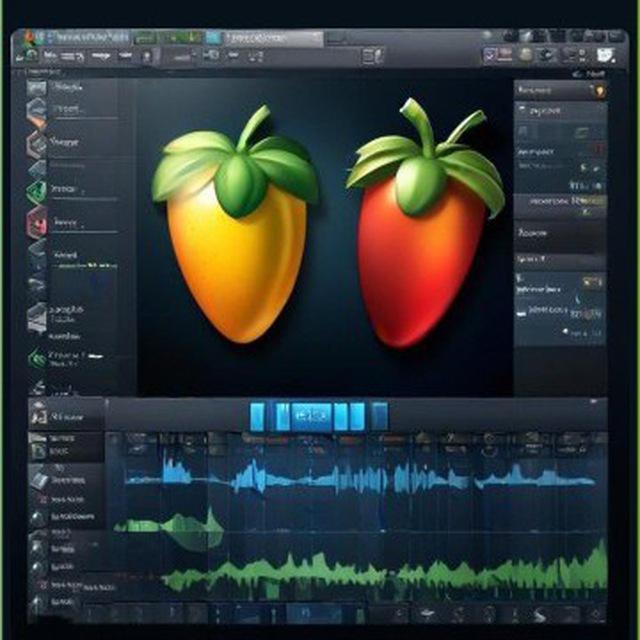Image resolution: width=640 pixels, height=640 pixels.
Task: Click the dark round icon beside the globe
Action: pos(546,55)
